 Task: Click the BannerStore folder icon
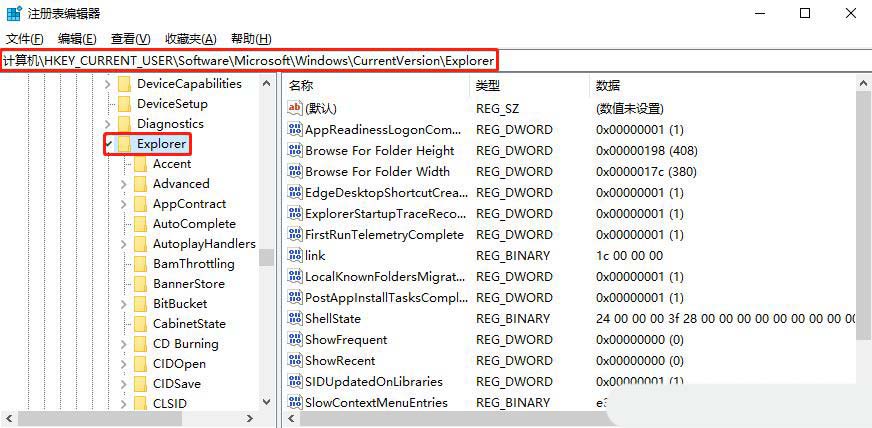point(140,284)
